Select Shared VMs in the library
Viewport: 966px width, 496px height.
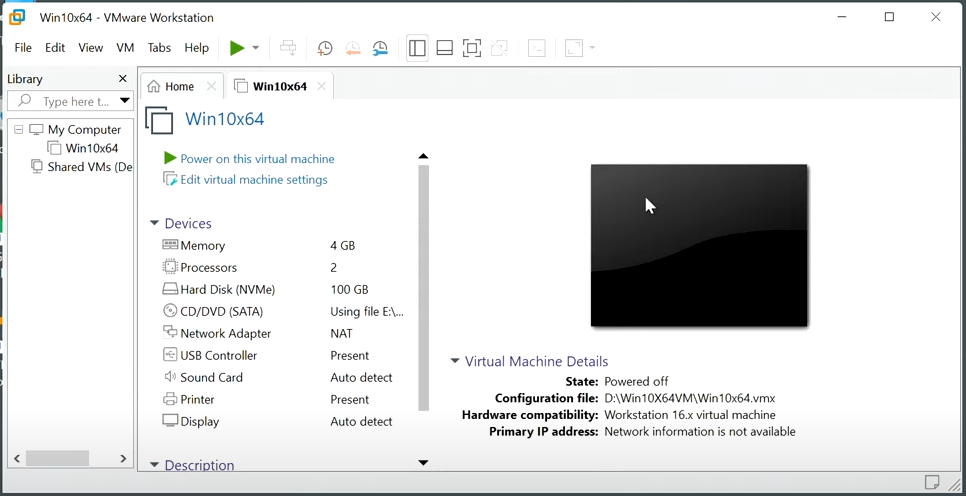point(89,167)
